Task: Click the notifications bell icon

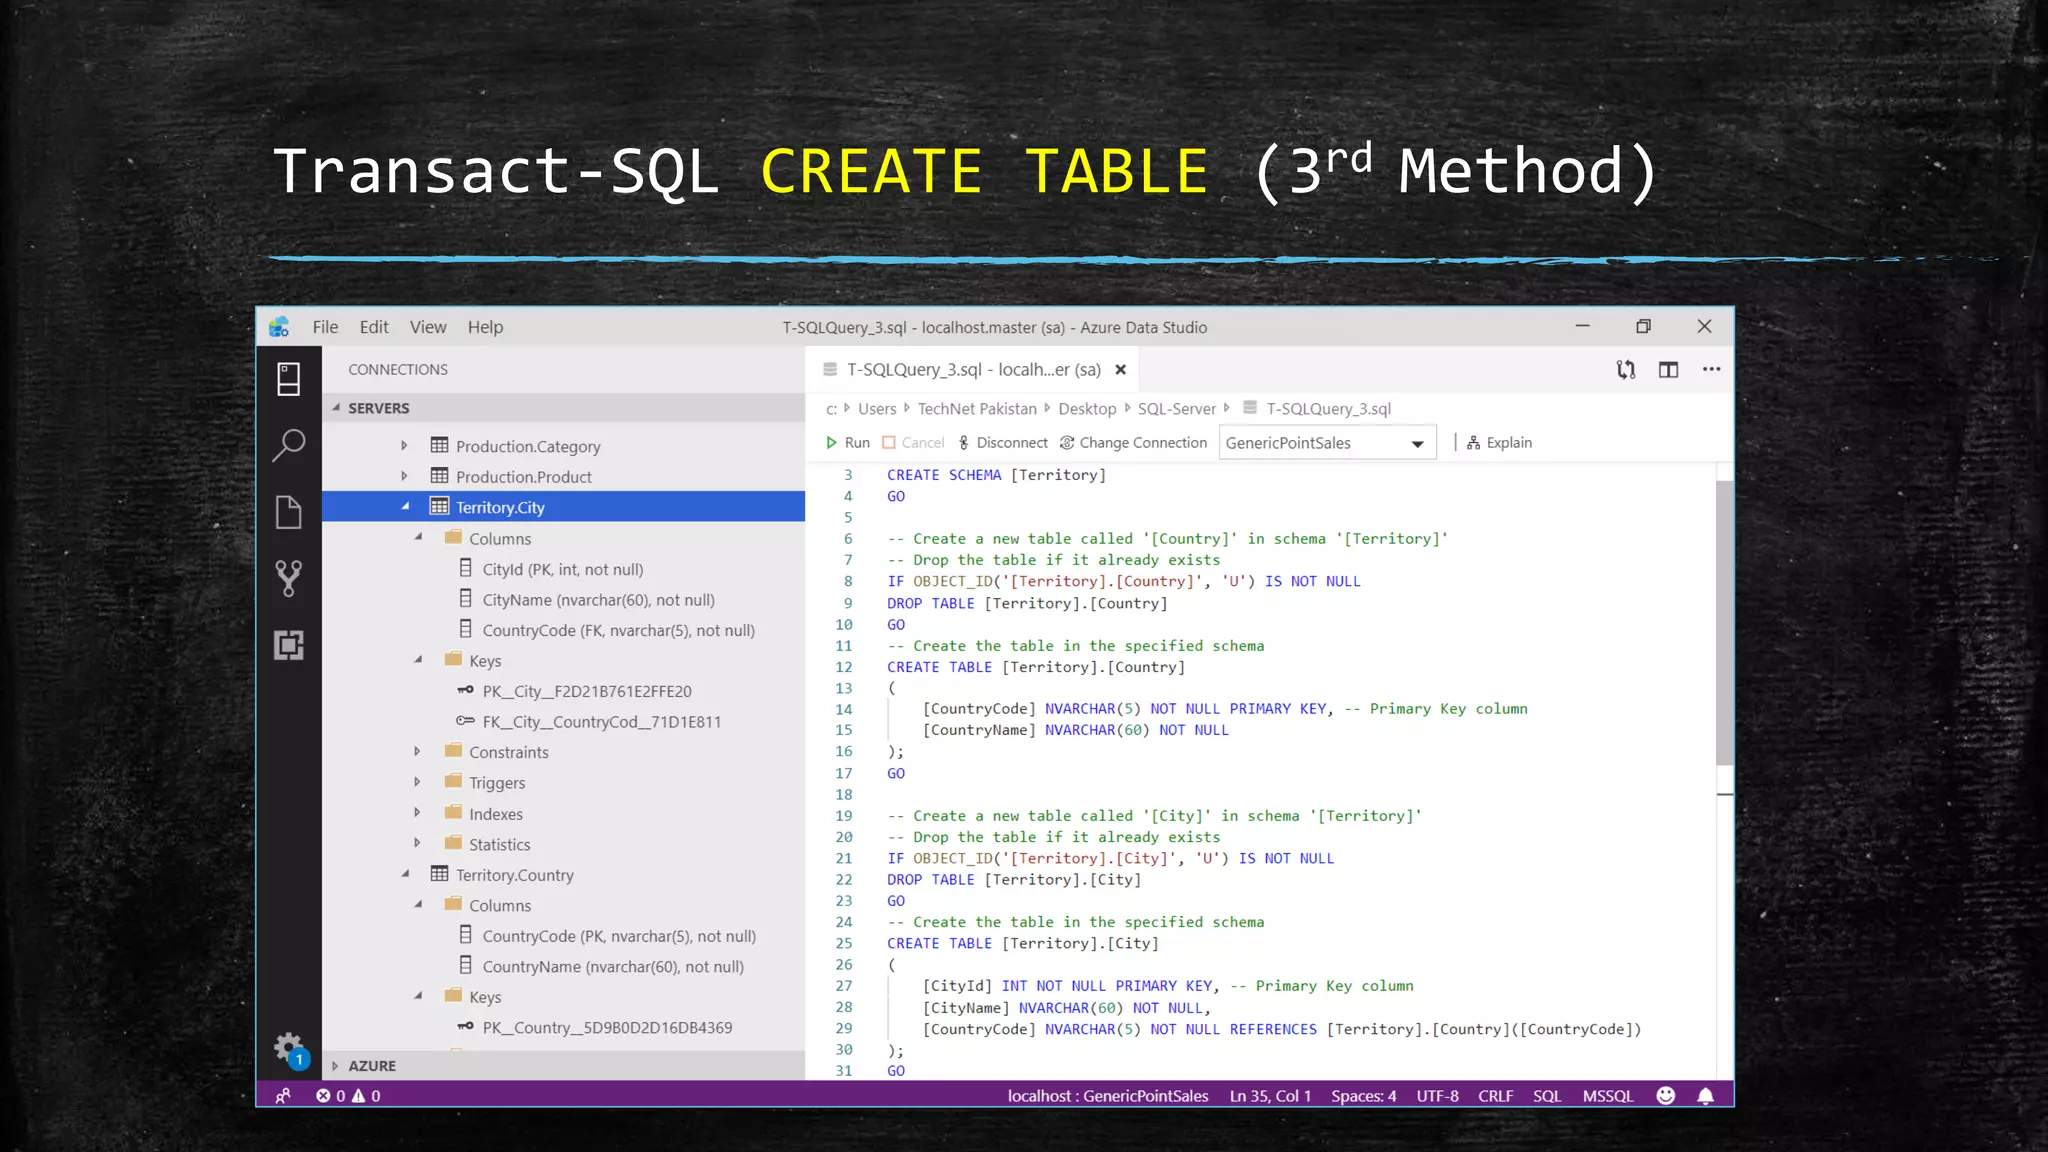Action: tap(1706, 1096)
